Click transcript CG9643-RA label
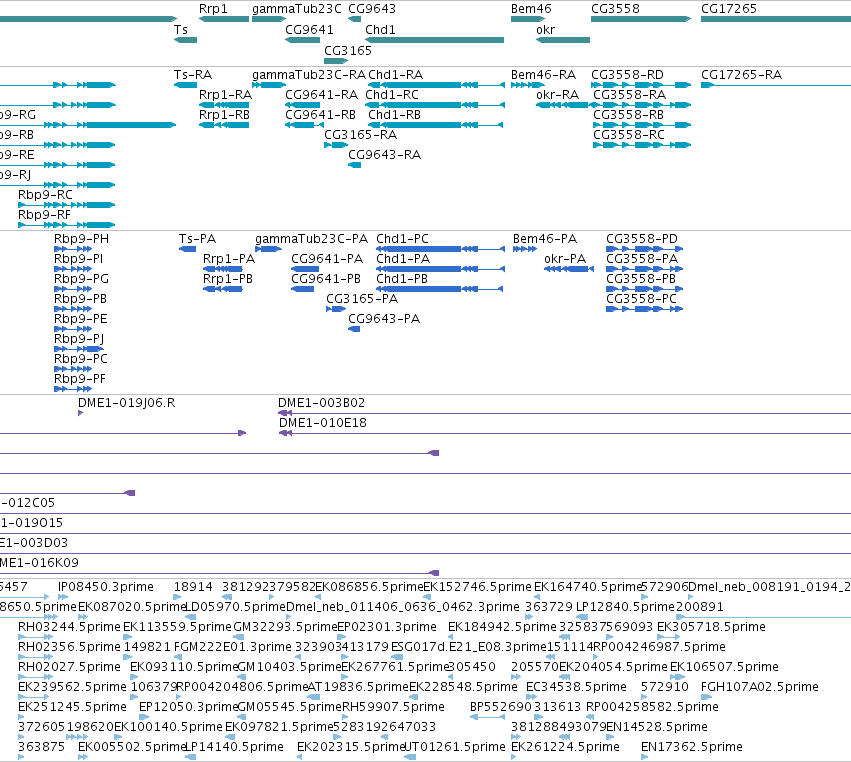Screen dimensions: 851x762 click(x=384, y=155)
